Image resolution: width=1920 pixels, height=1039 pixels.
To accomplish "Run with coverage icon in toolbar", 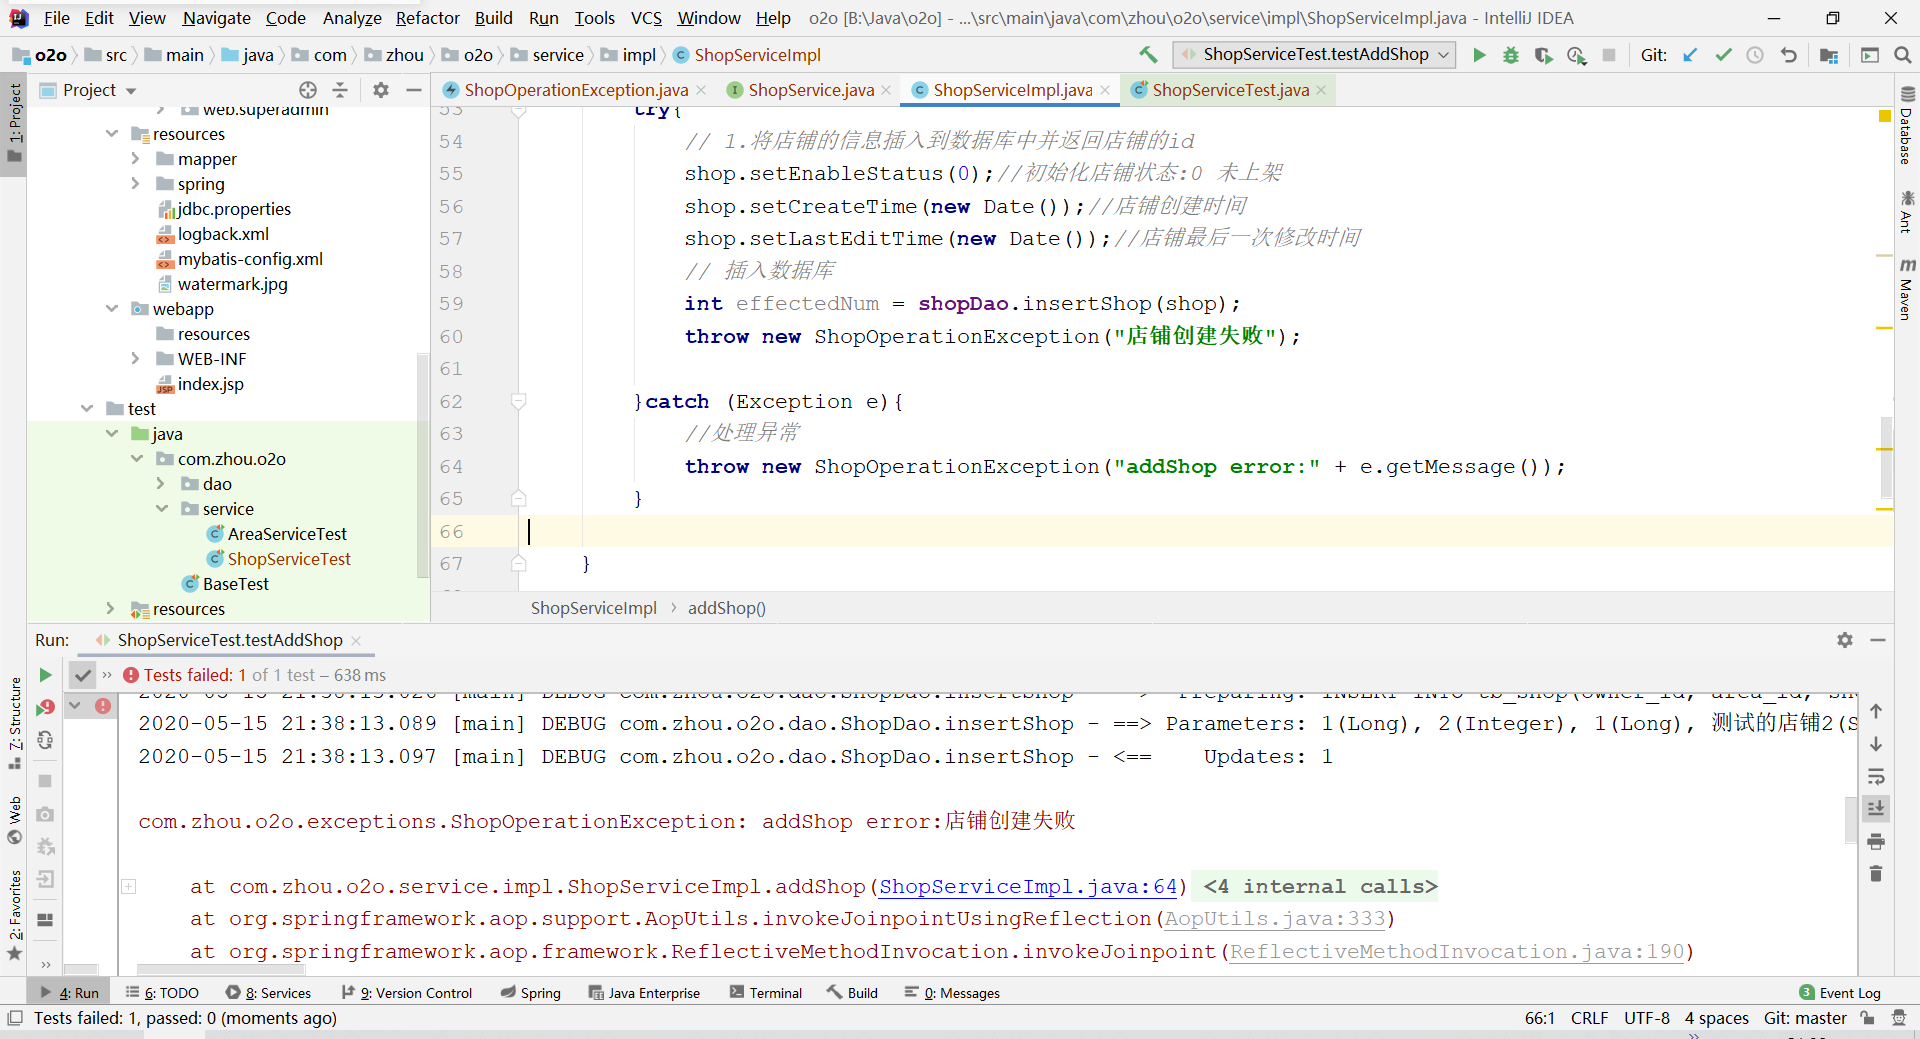I will tap(1544, 55).
